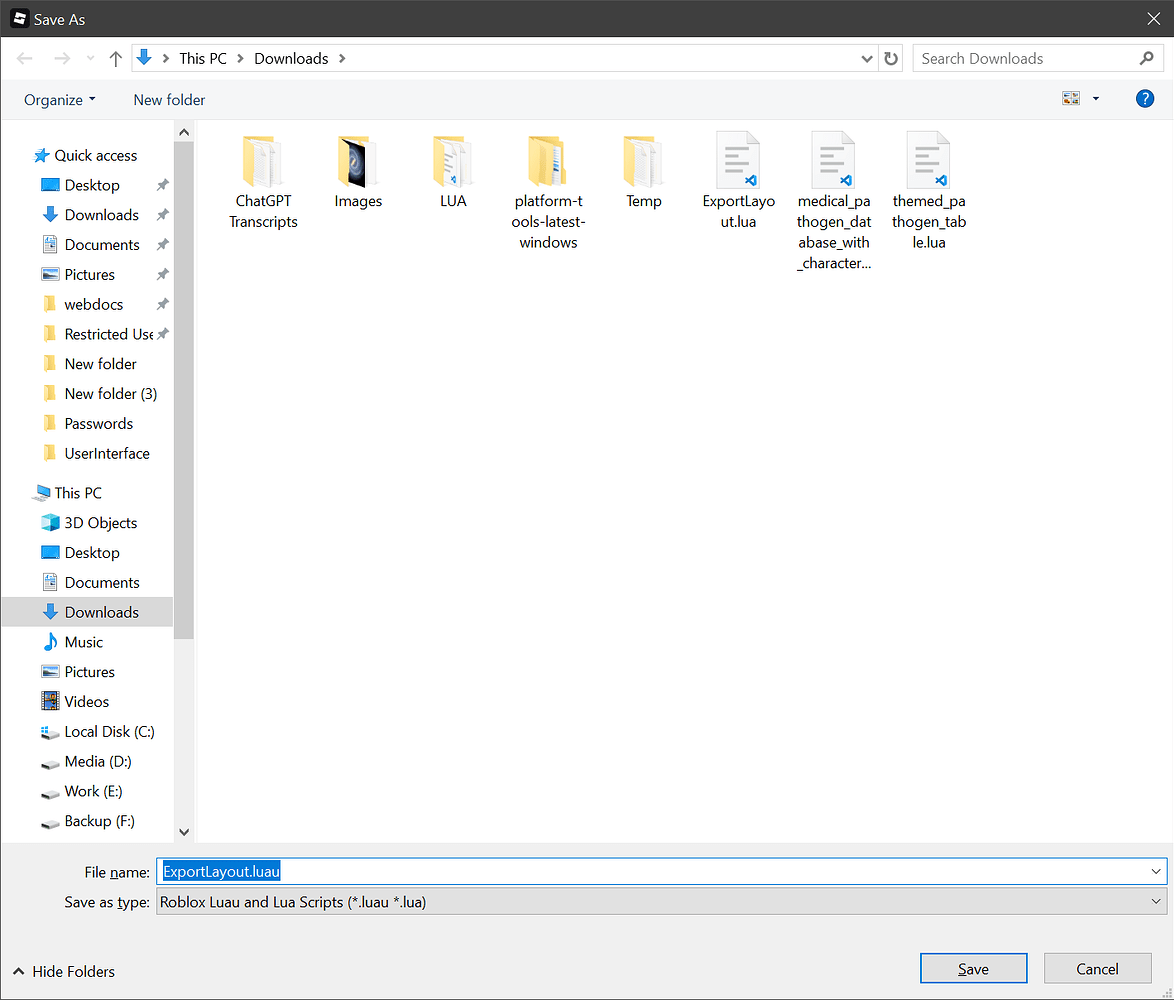Expand File name history dropdown
The height and width of the screenshot is (1000, 1174).
point(1155,871)
